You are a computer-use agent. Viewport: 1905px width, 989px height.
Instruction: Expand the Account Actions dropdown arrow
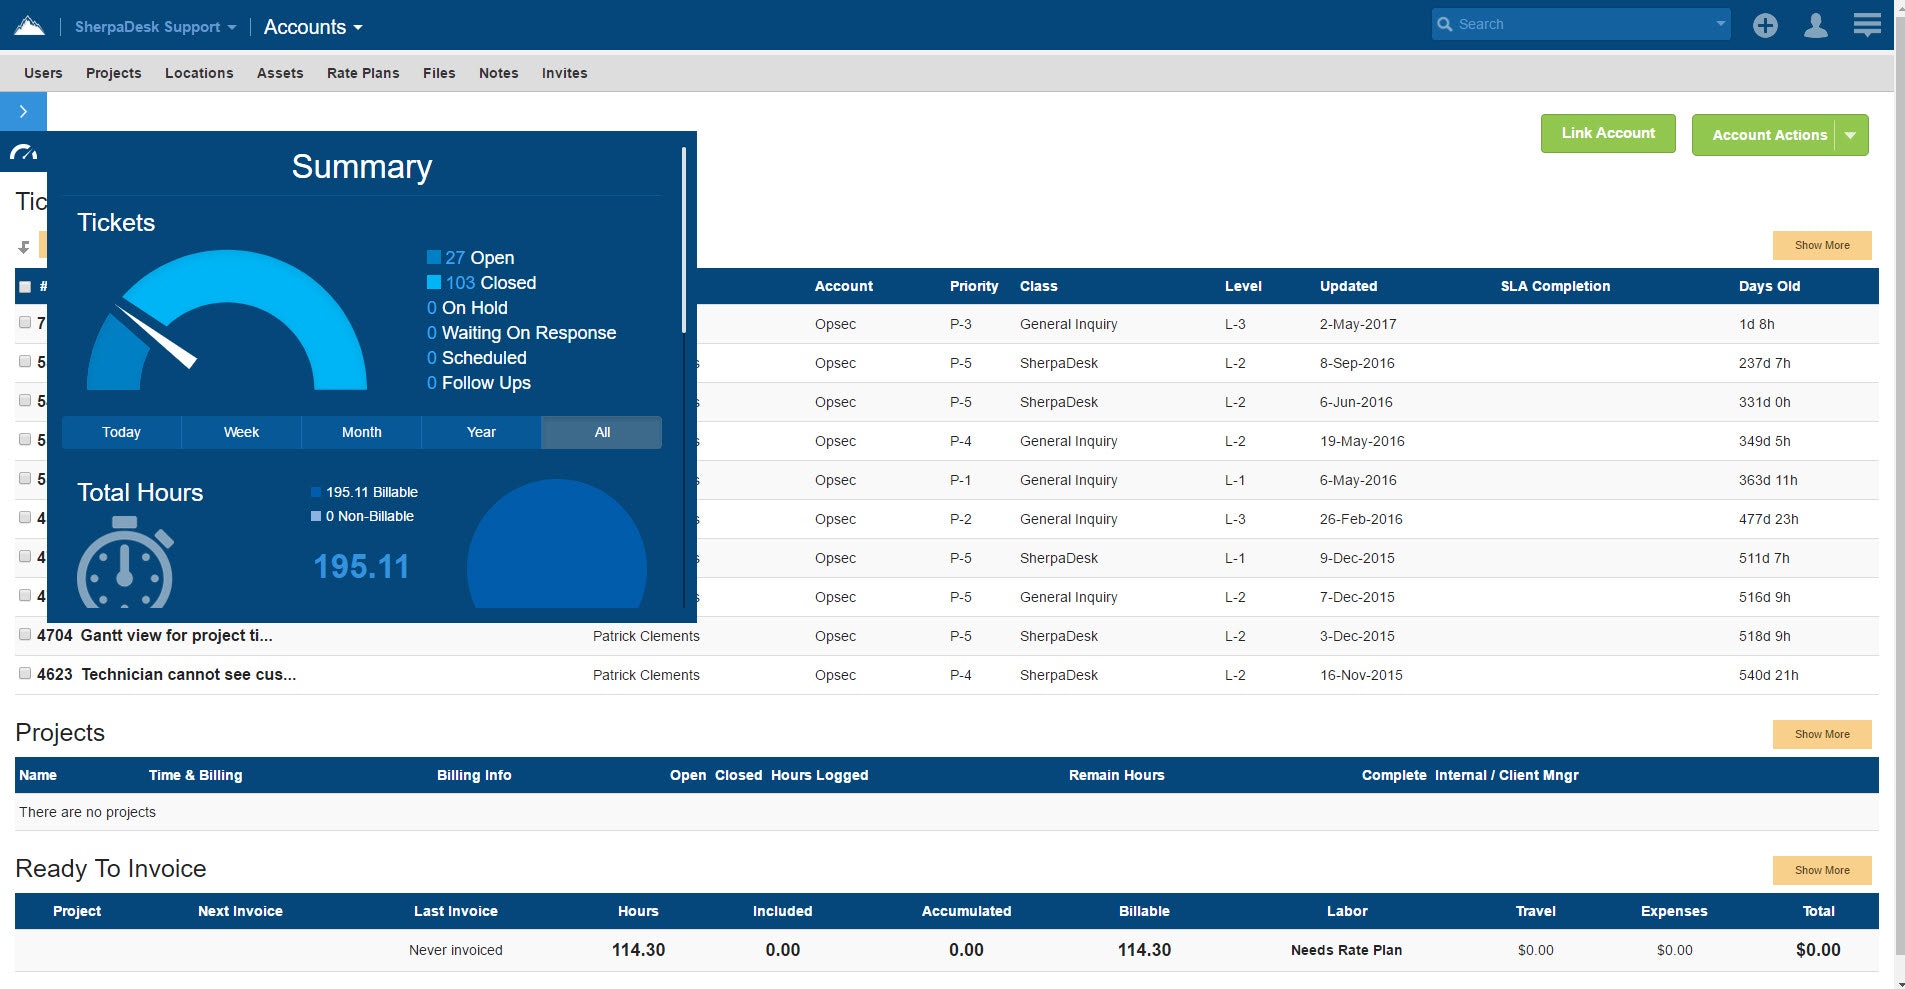coord(1851,135)
